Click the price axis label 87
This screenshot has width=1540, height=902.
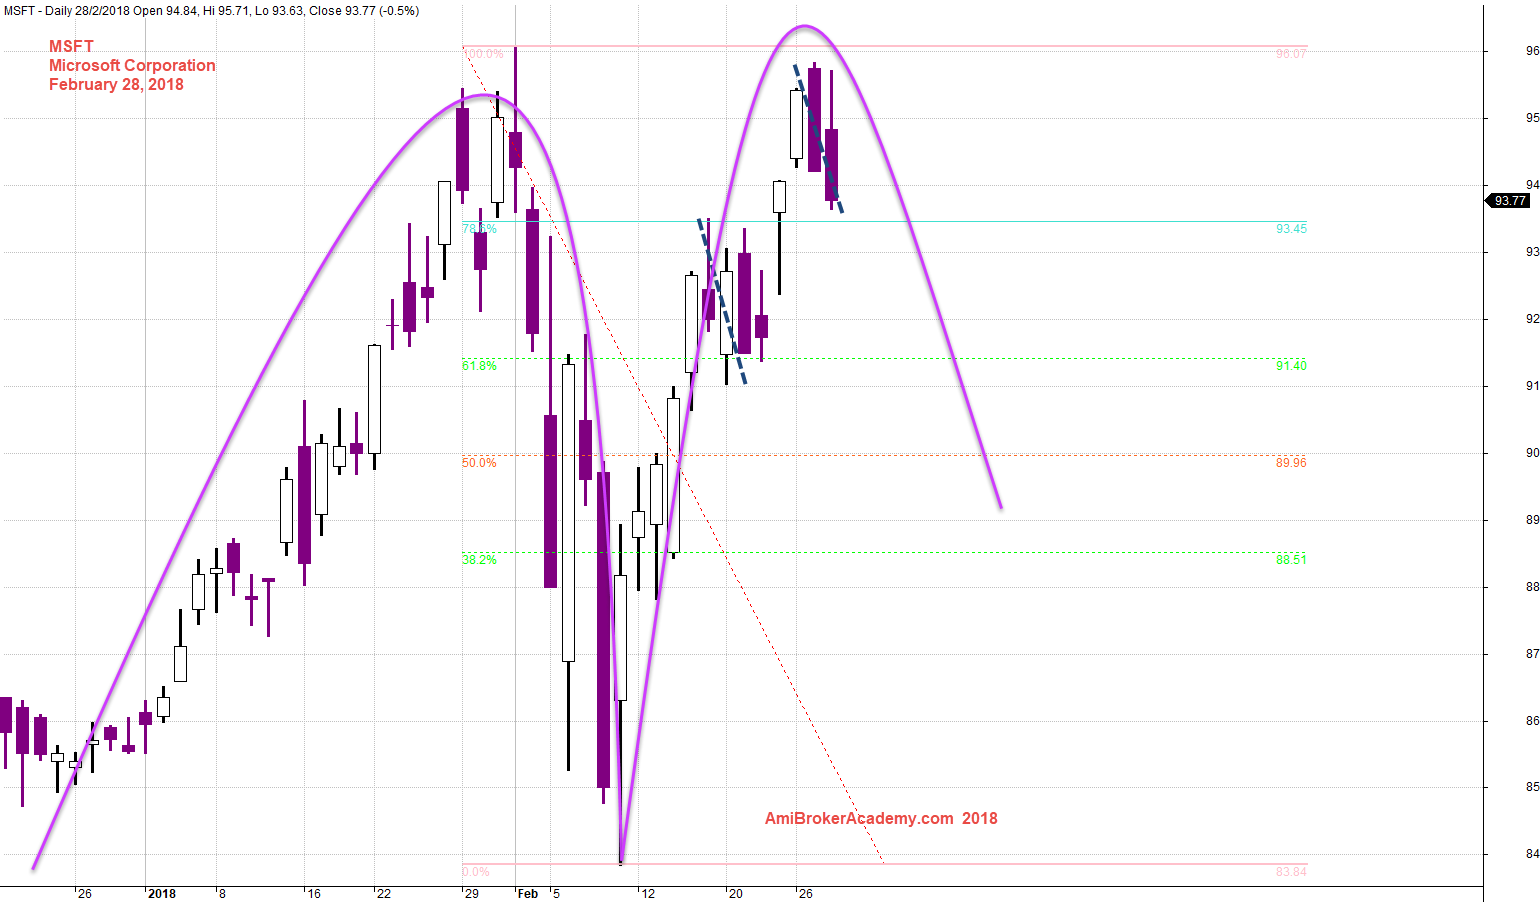[x=1532, y=654]
